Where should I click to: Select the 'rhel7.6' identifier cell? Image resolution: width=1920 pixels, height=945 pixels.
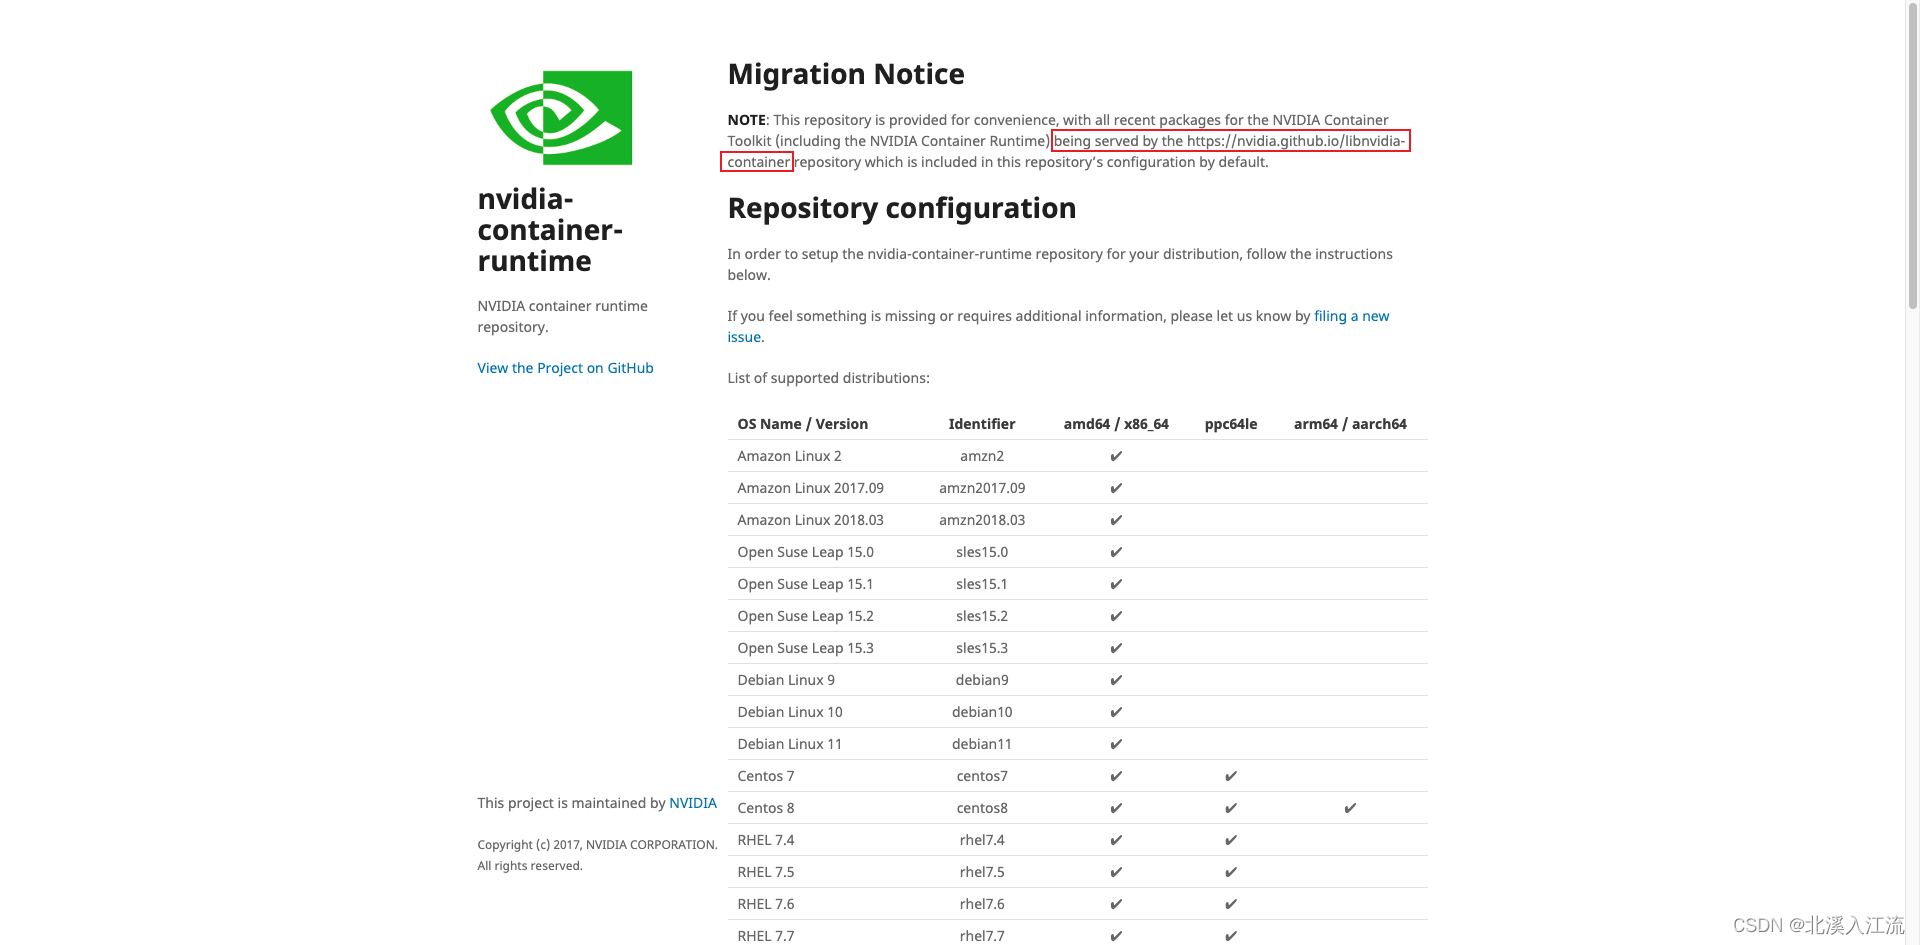pos(982,904)
